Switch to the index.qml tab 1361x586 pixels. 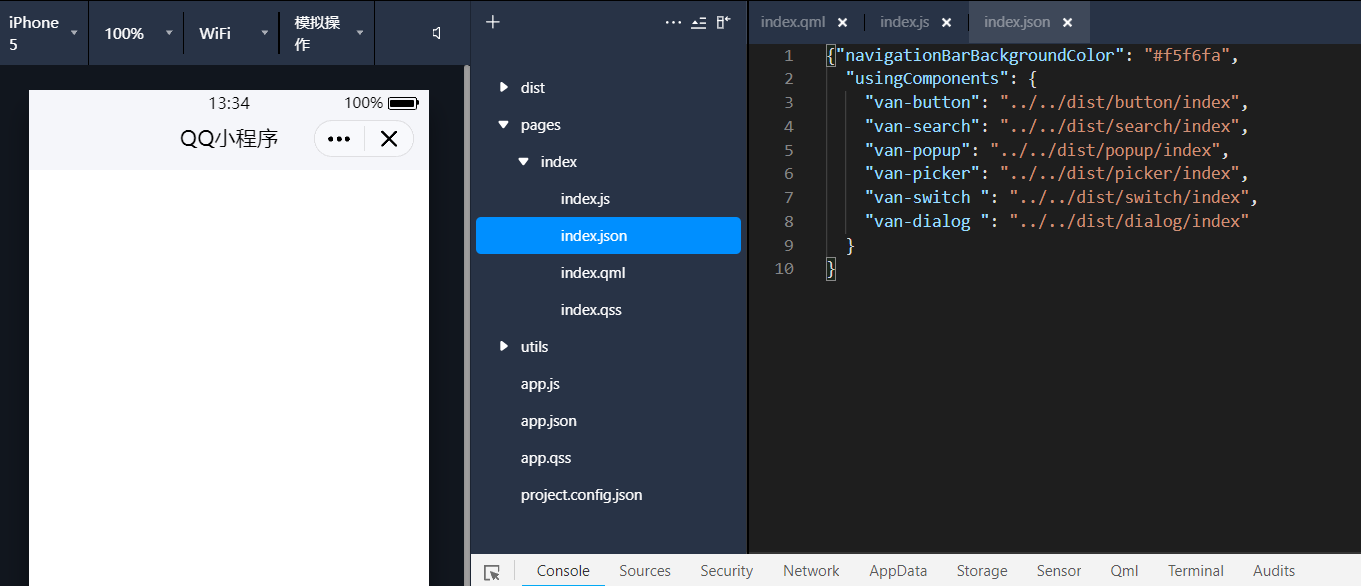(793, 22)
